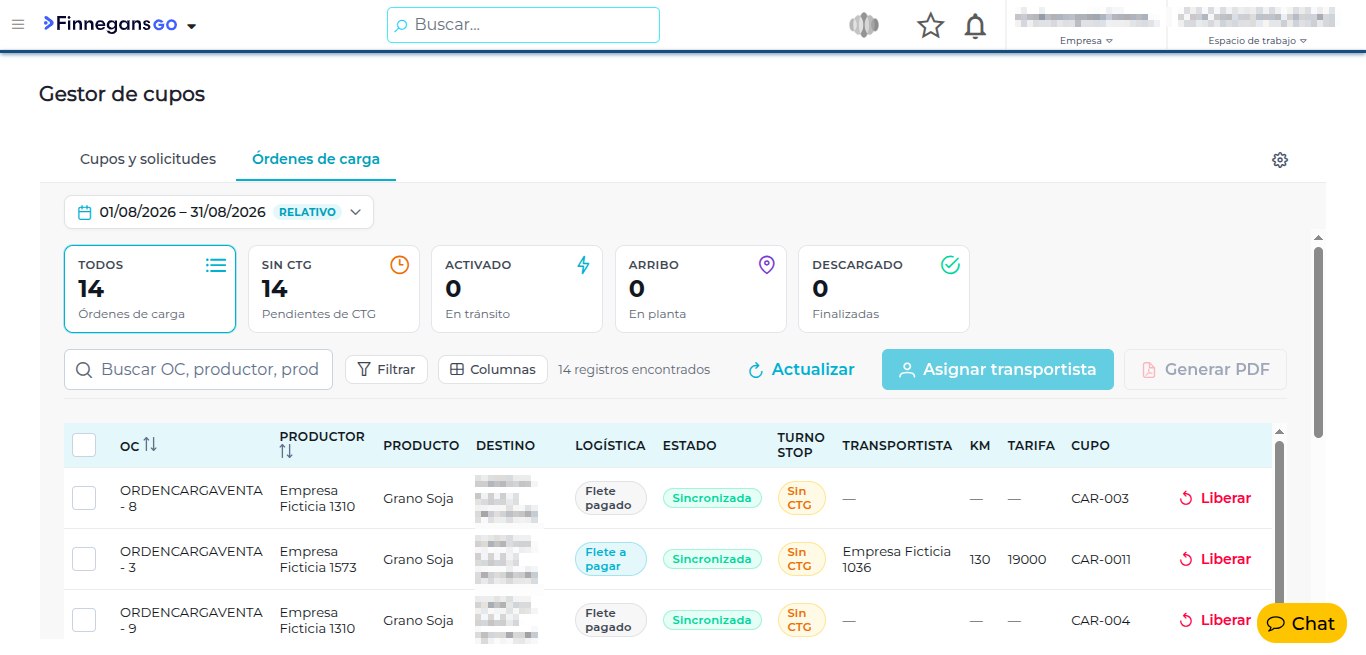Filter by the SIN CTG card
The image size is (1366, 655).
tap(334, 289)
